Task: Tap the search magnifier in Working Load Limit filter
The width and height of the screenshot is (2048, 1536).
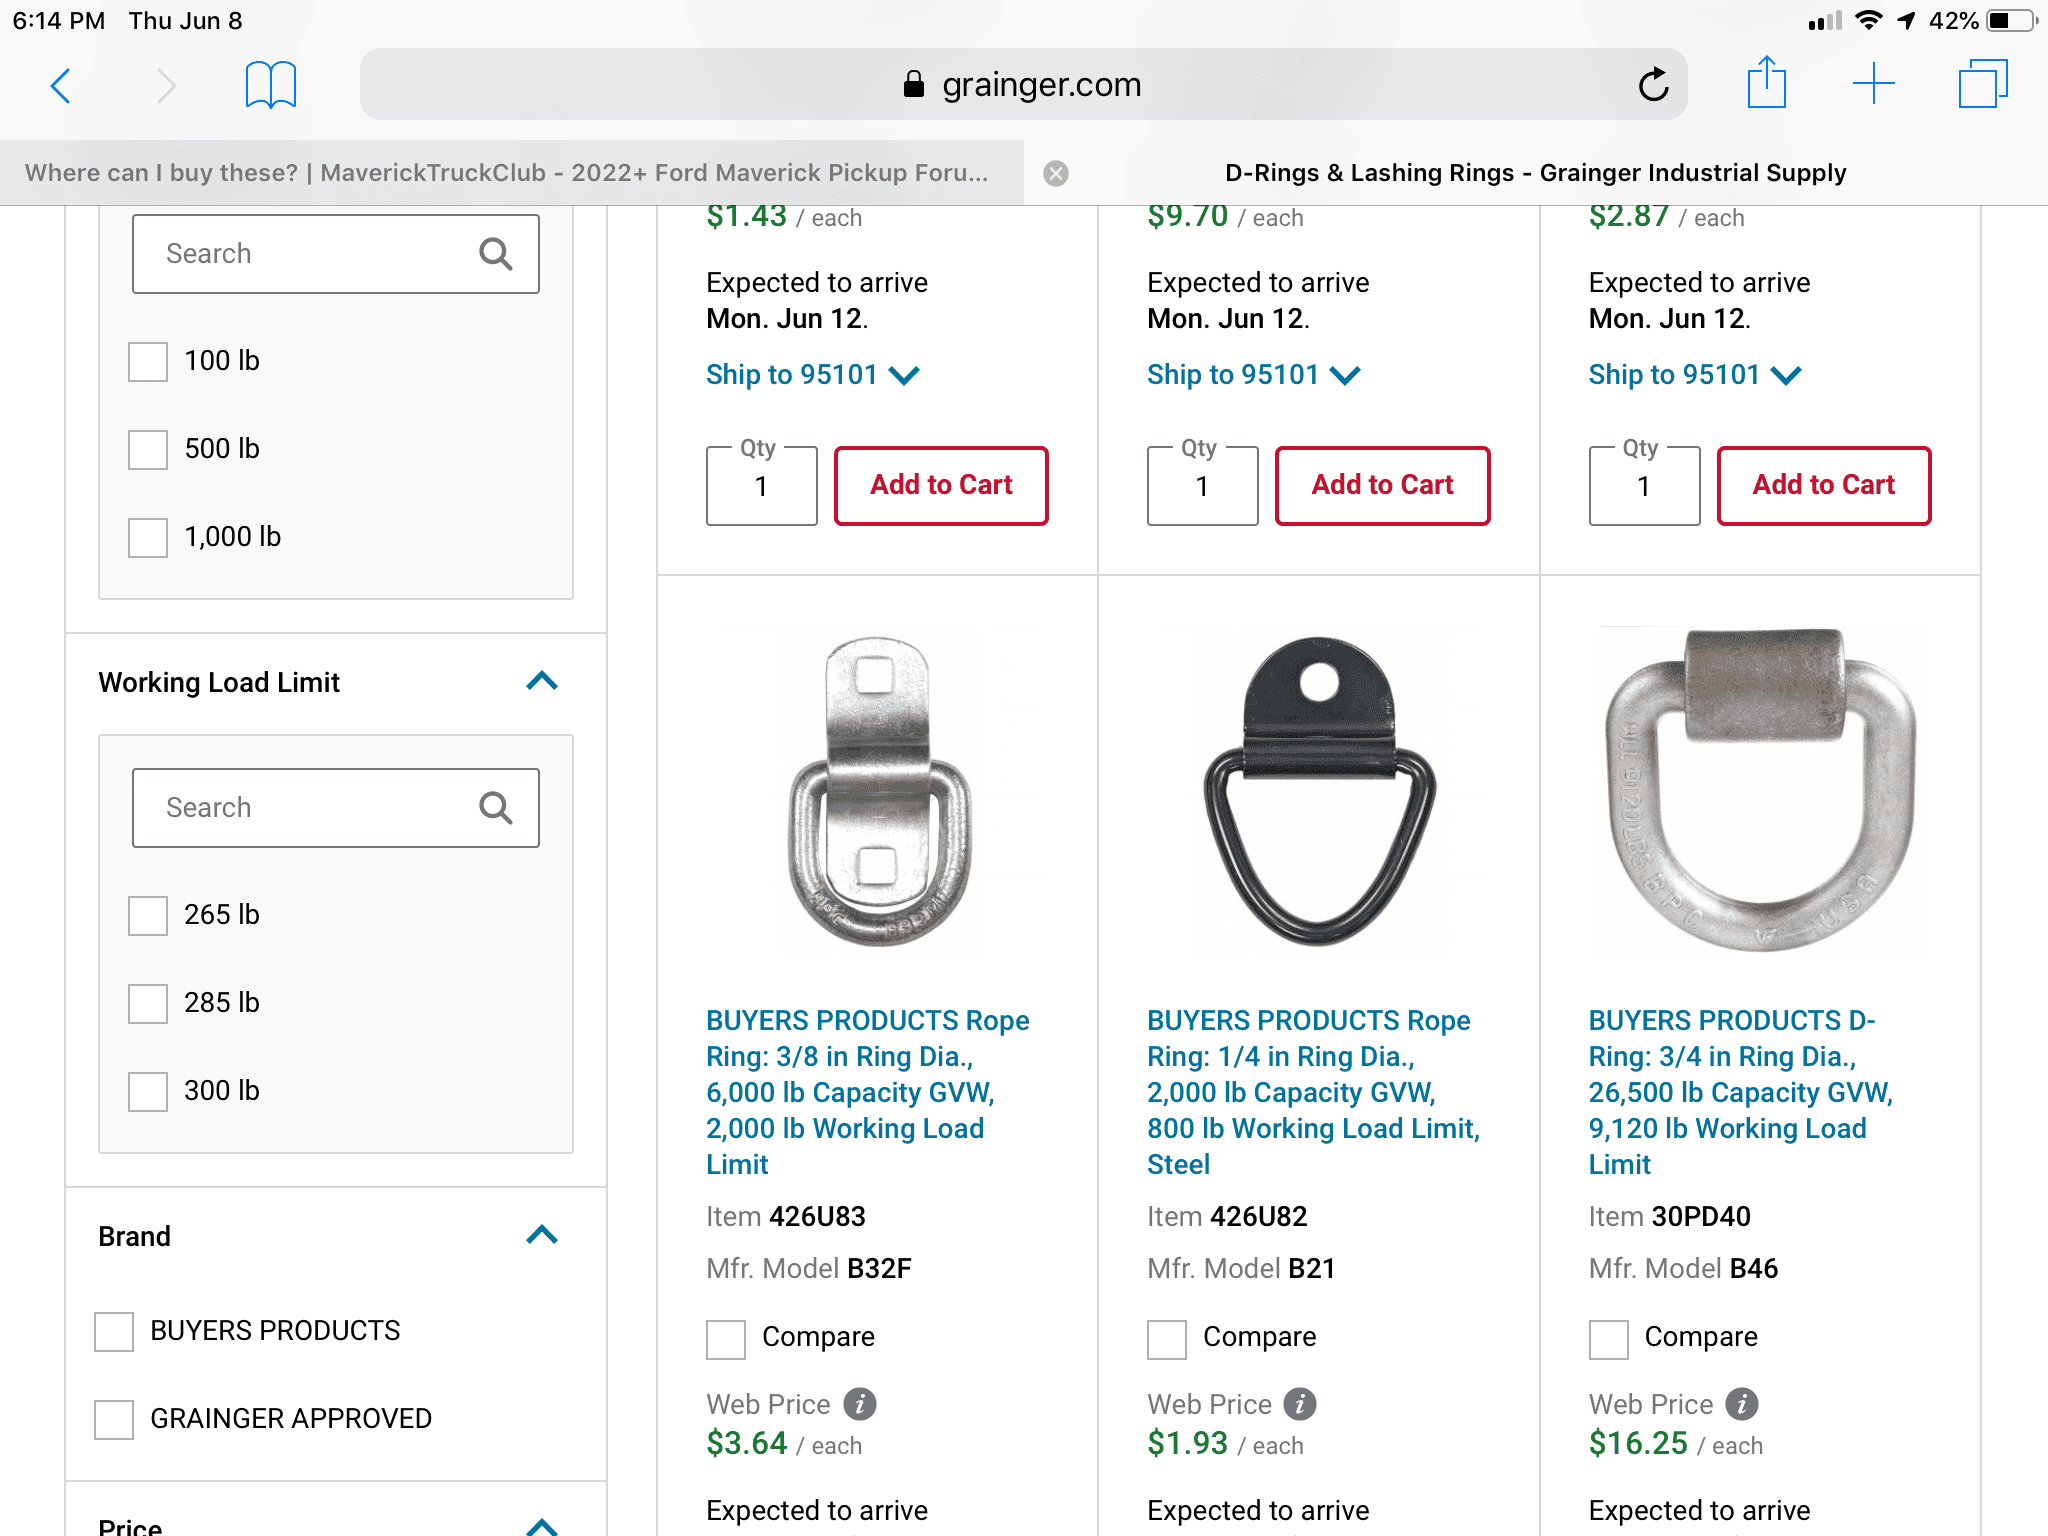Action: (496, 808)
